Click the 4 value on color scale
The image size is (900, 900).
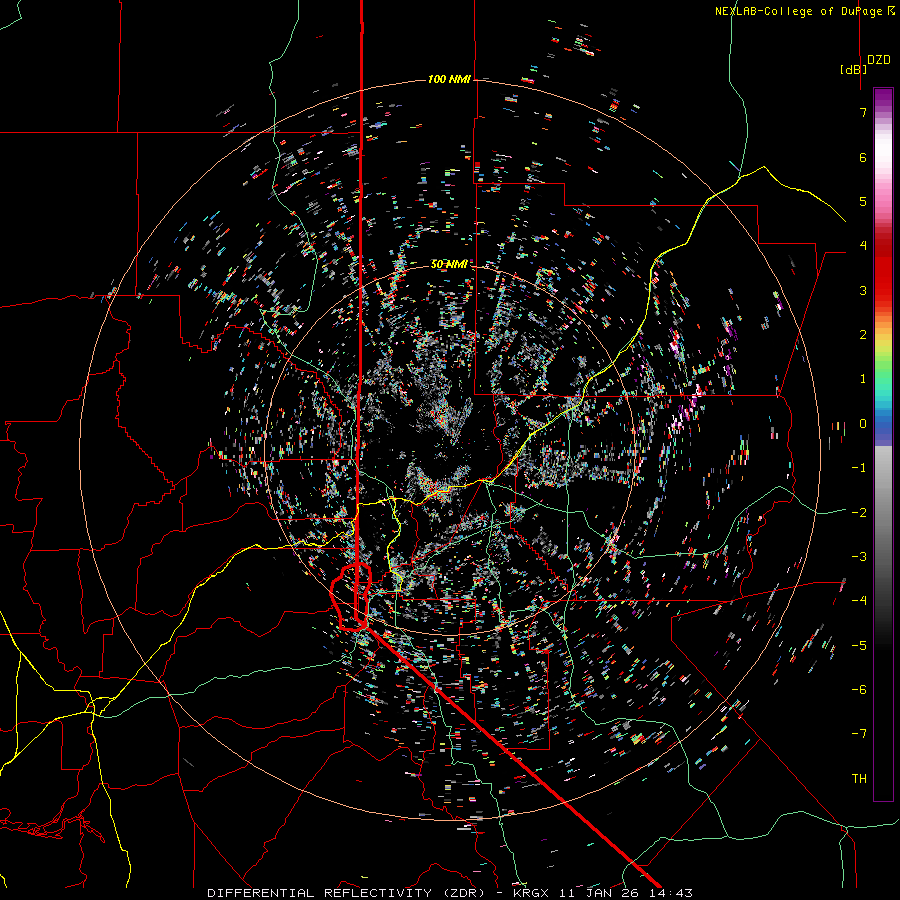tap(863, 246)
